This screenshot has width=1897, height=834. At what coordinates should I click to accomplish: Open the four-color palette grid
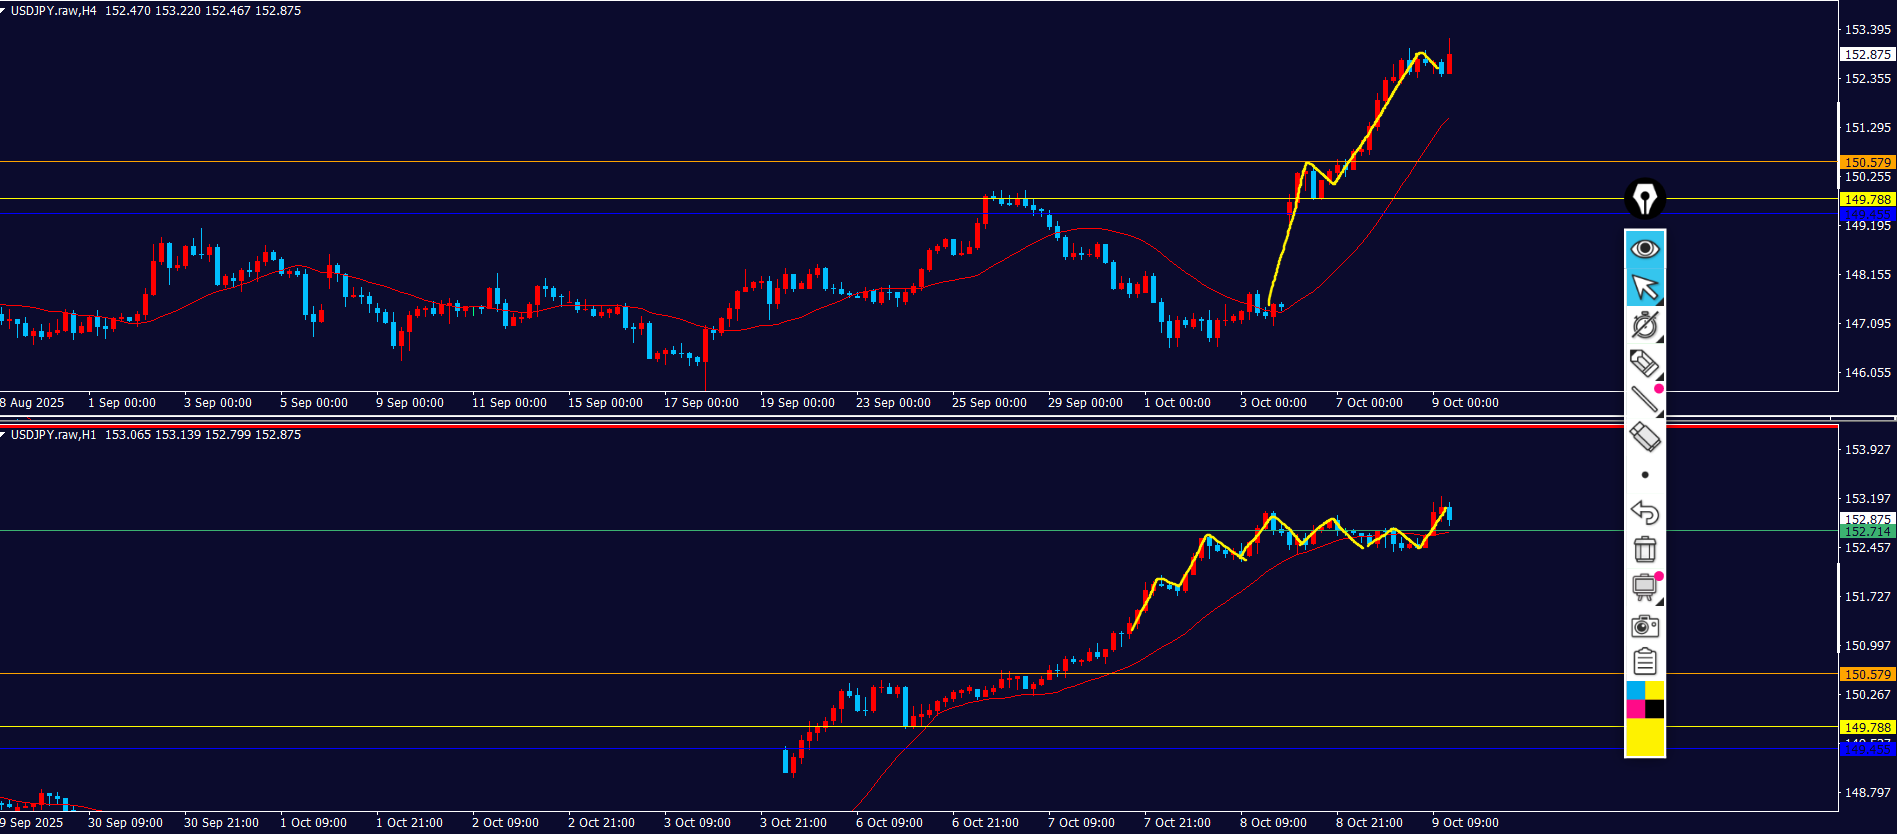(x=1645, y=700)
